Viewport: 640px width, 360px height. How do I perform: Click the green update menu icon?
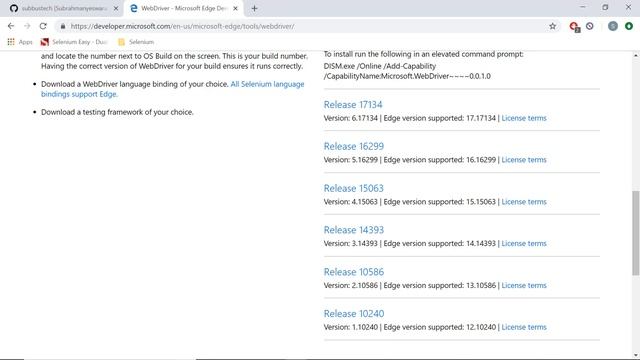629,26
